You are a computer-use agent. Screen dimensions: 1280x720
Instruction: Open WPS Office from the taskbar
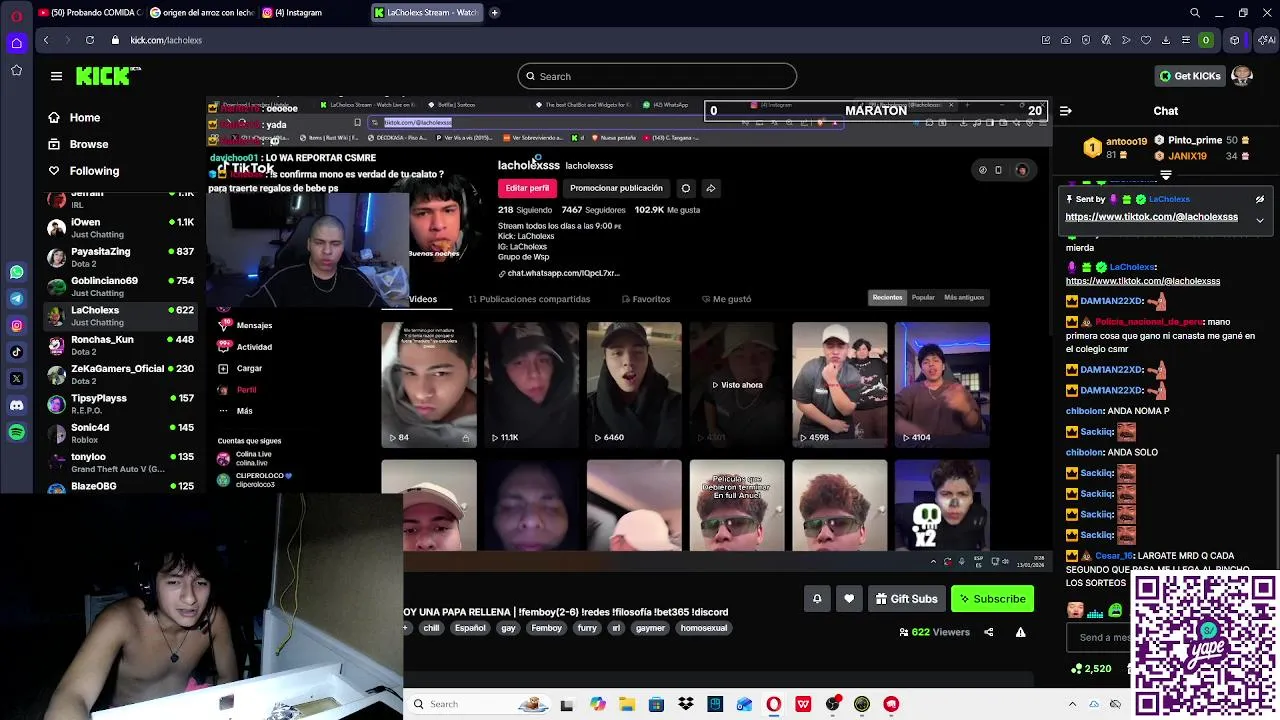coord(803,704)
